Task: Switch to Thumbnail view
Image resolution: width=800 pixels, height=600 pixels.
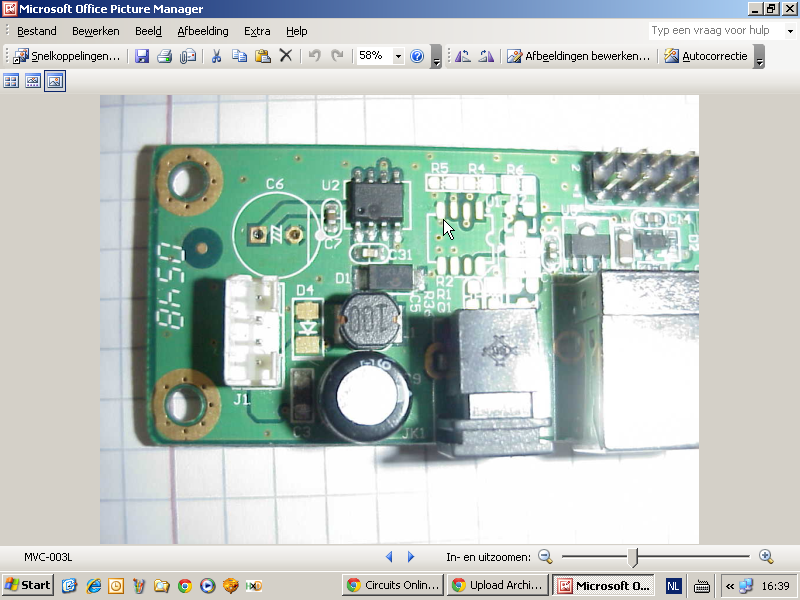Action: click(12, 81)
